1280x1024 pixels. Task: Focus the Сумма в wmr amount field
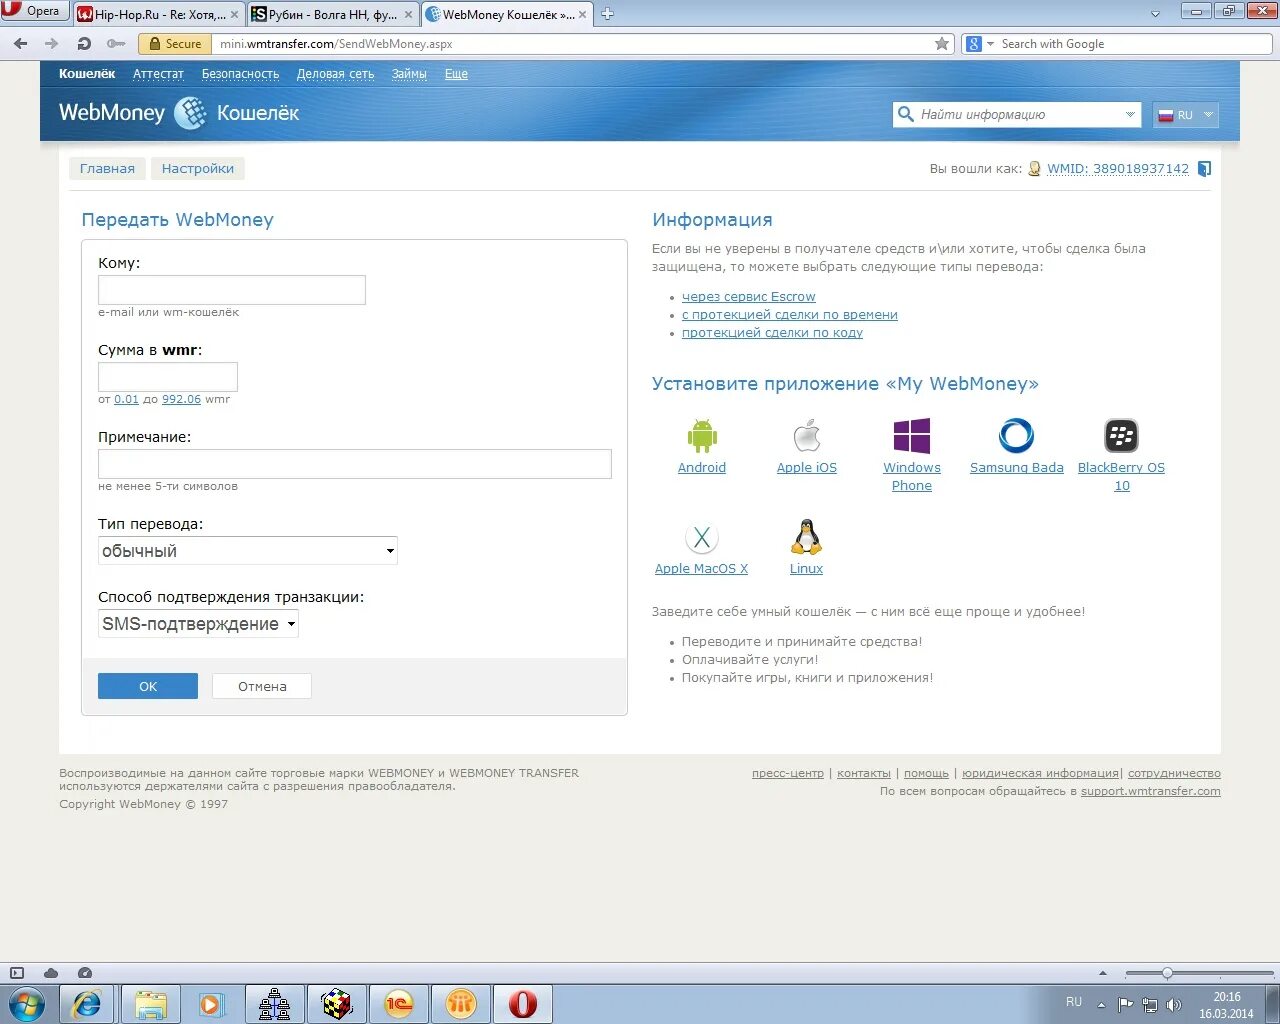[x=168, y=377]
